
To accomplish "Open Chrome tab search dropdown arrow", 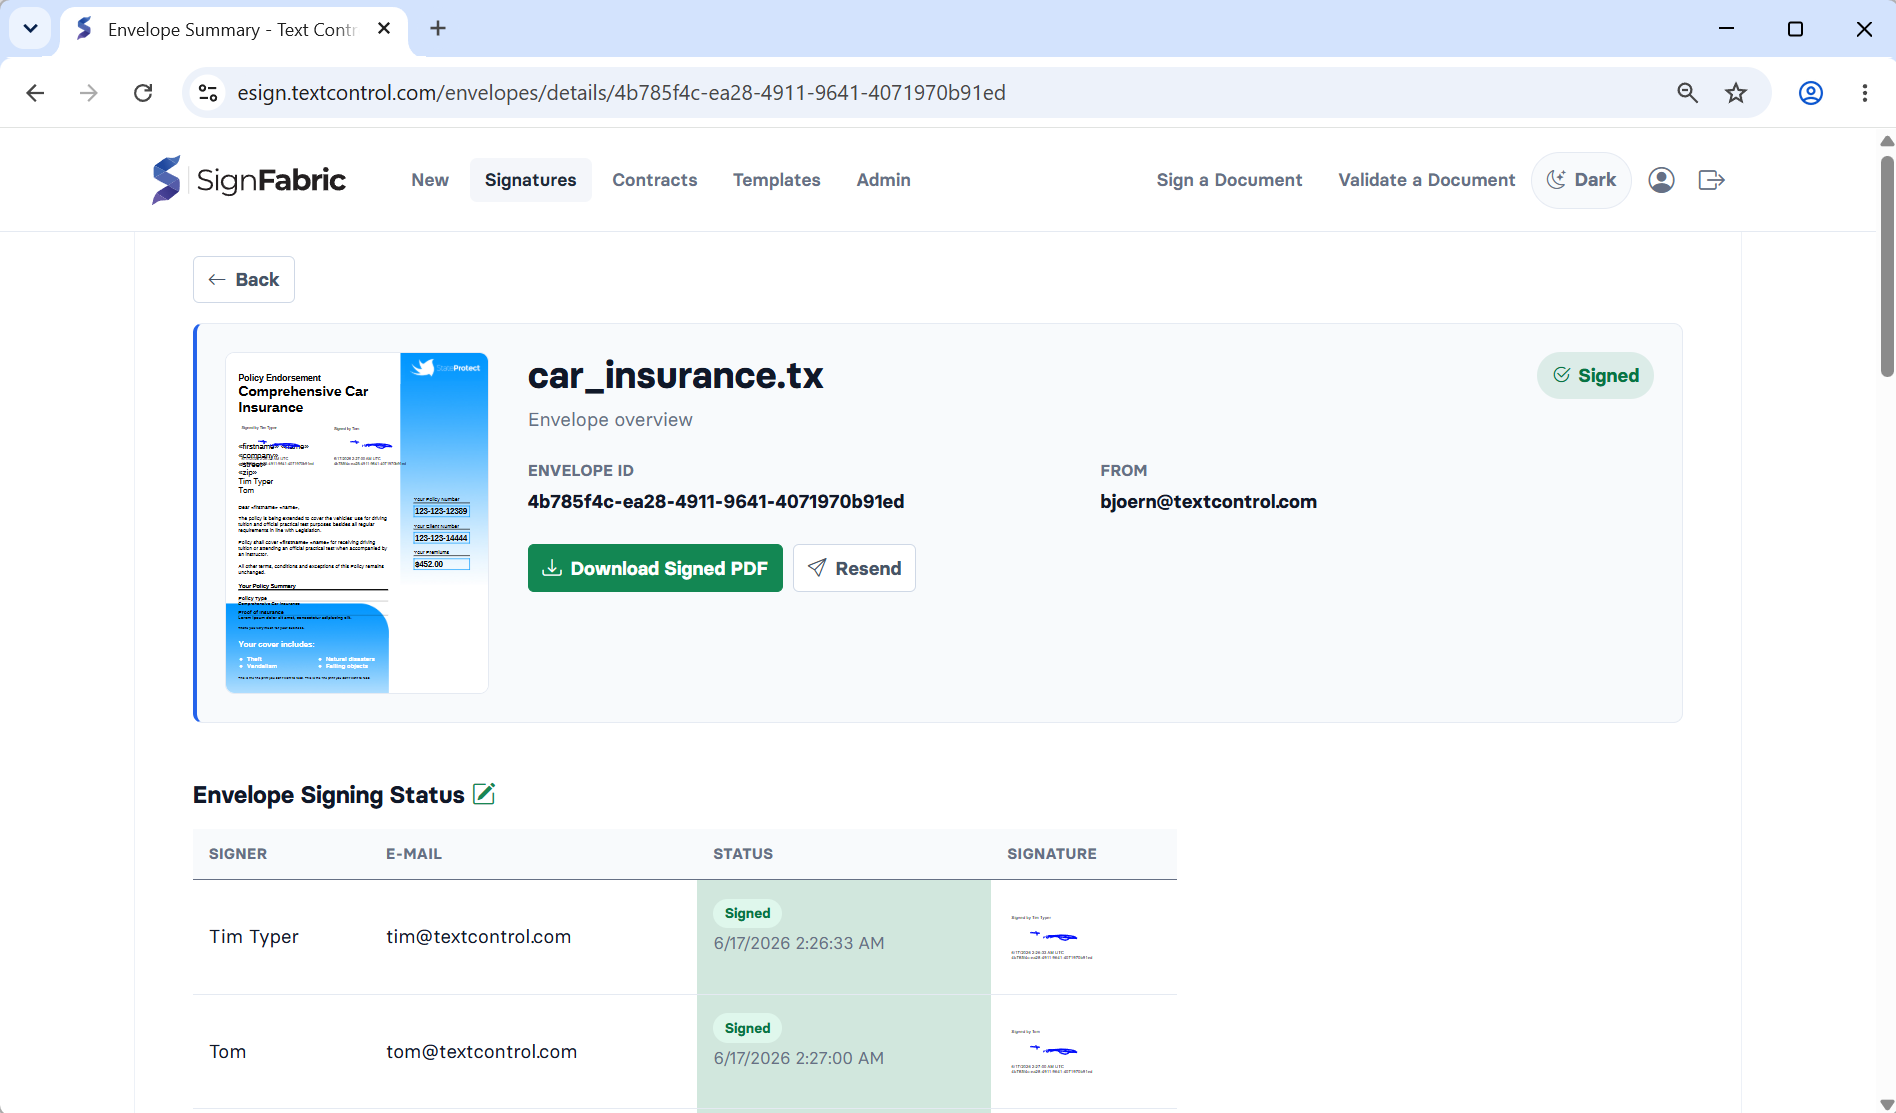I will point(30,29).
